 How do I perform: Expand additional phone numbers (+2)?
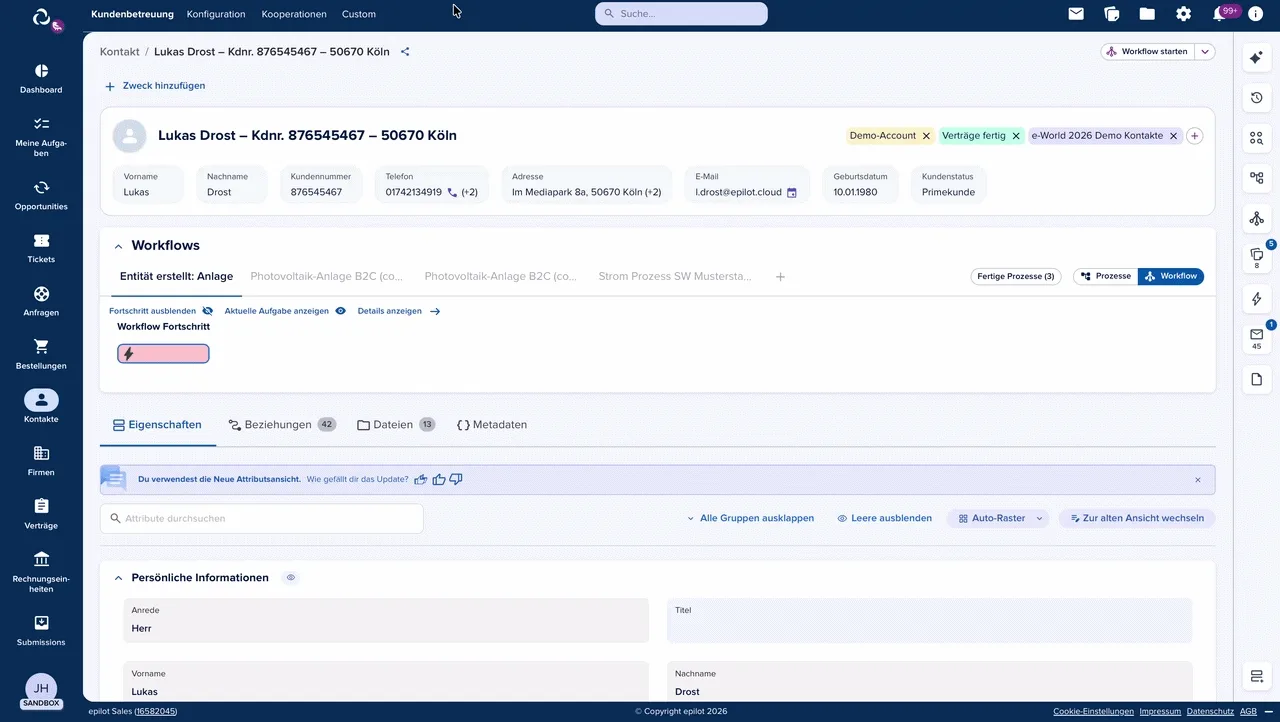click(469, 192)
